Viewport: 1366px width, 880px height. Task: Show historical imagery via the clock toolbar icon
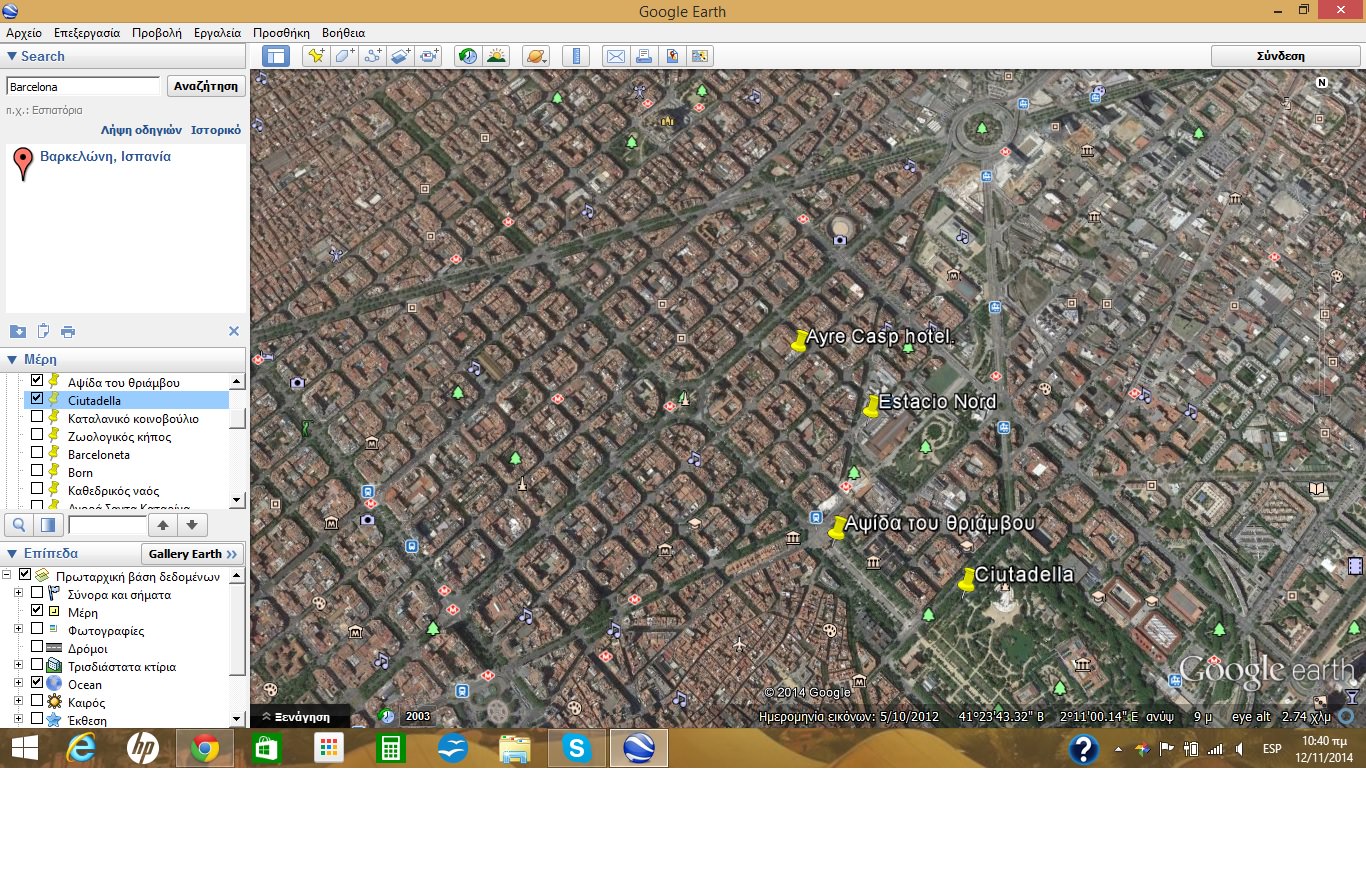(467, 56)
